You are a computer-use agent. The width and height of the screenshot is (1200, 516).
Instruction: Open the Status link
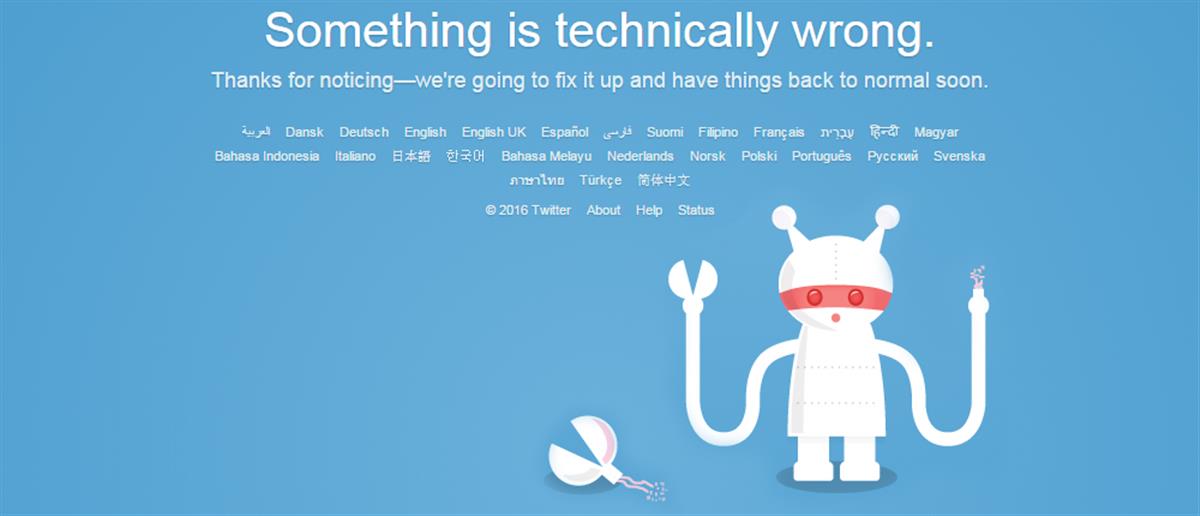(x=696, y=210)
